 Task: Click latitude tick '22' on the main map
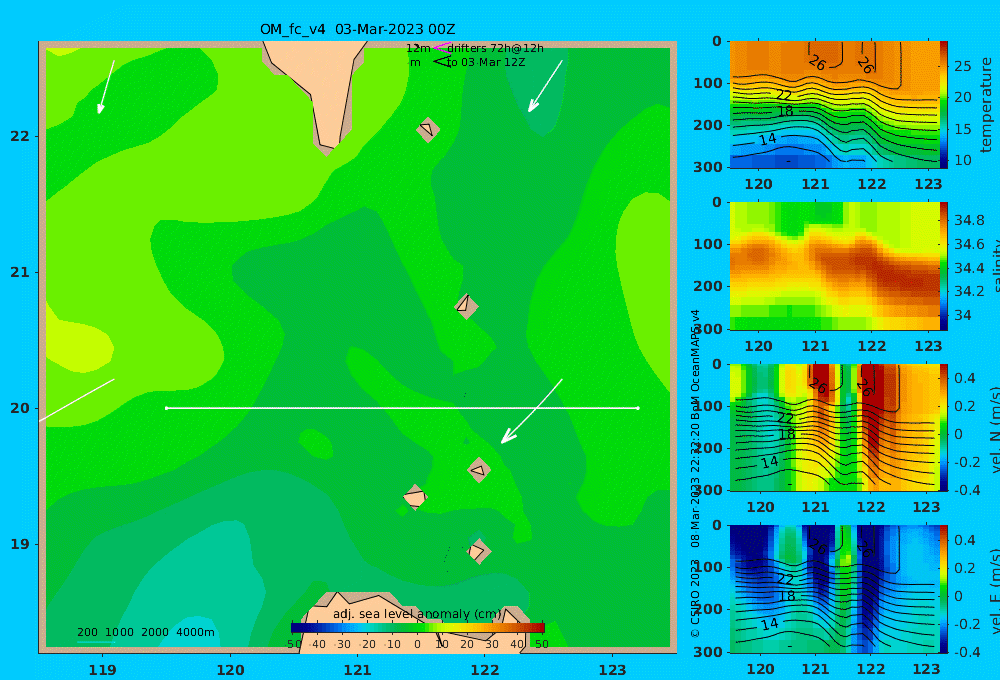tap(20, 136)
